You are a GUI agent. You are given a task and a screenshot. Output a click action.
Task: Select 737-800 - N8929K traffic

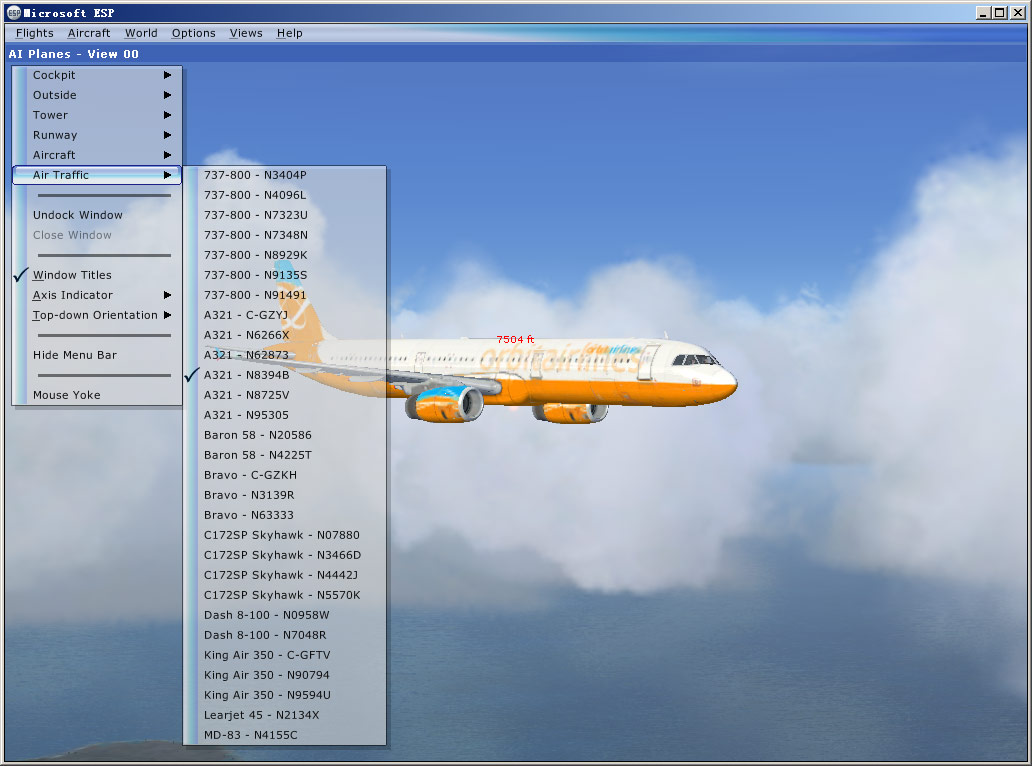coord(284,255)
